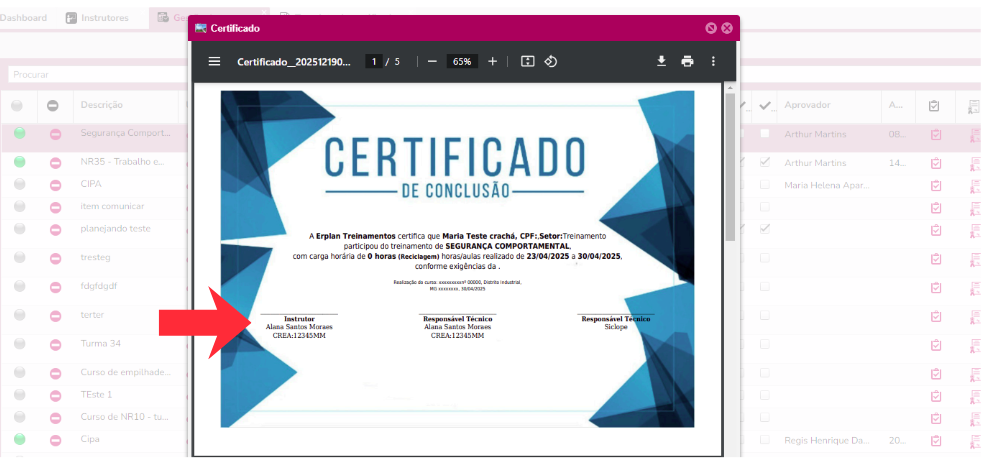
Task: Rotate the PDF document
Action: pyautogui.click(x=550, y=61)
